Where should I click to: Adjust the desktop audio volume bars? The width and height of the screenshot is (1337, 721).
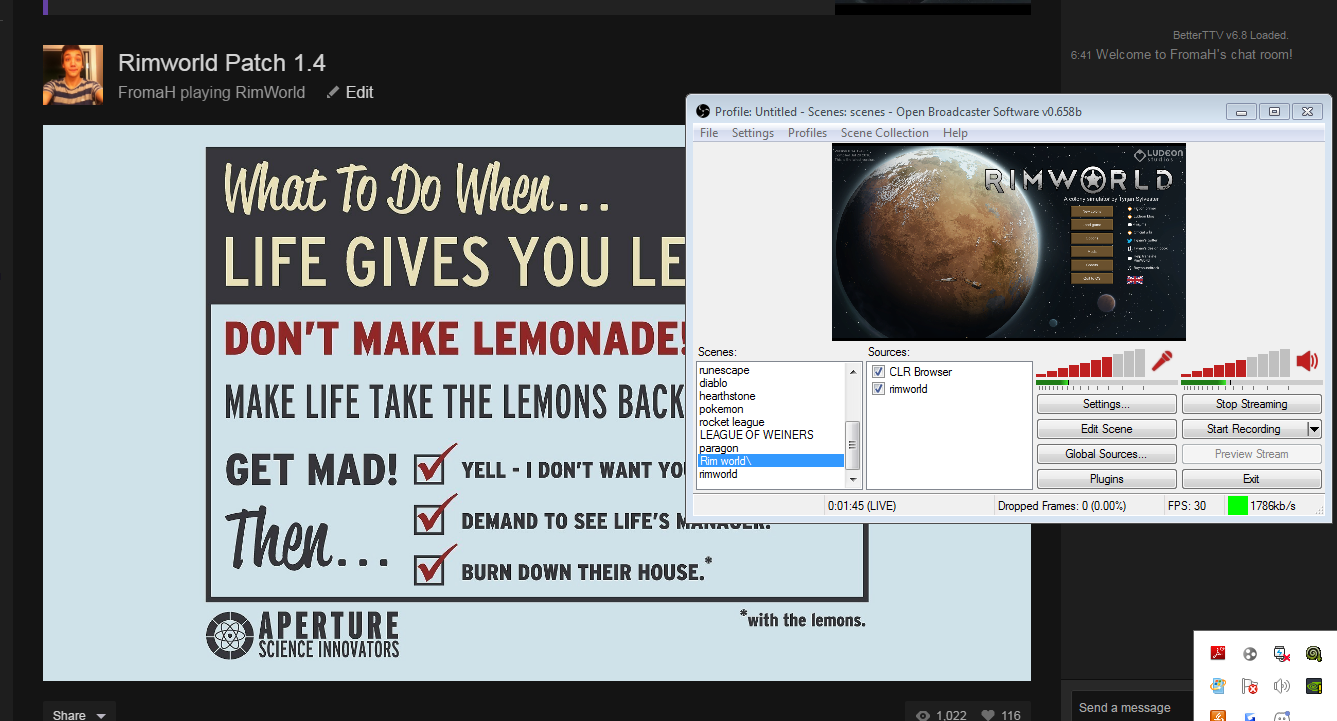tap(1236, 362)
